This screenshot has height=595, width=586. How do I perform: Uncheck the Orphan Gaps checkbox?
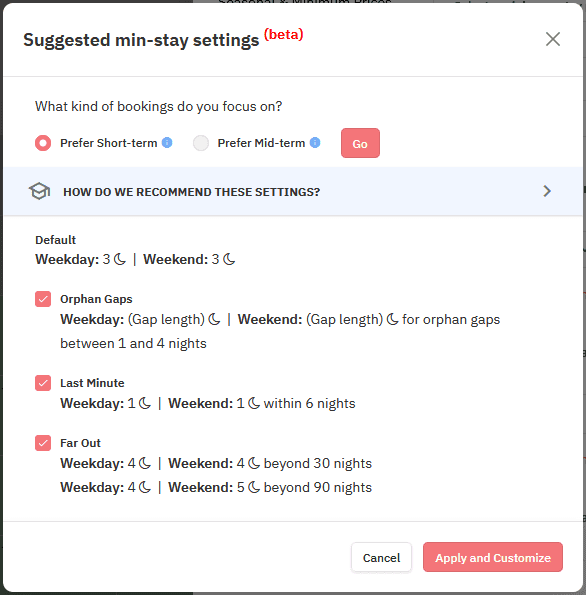point(43,299)
